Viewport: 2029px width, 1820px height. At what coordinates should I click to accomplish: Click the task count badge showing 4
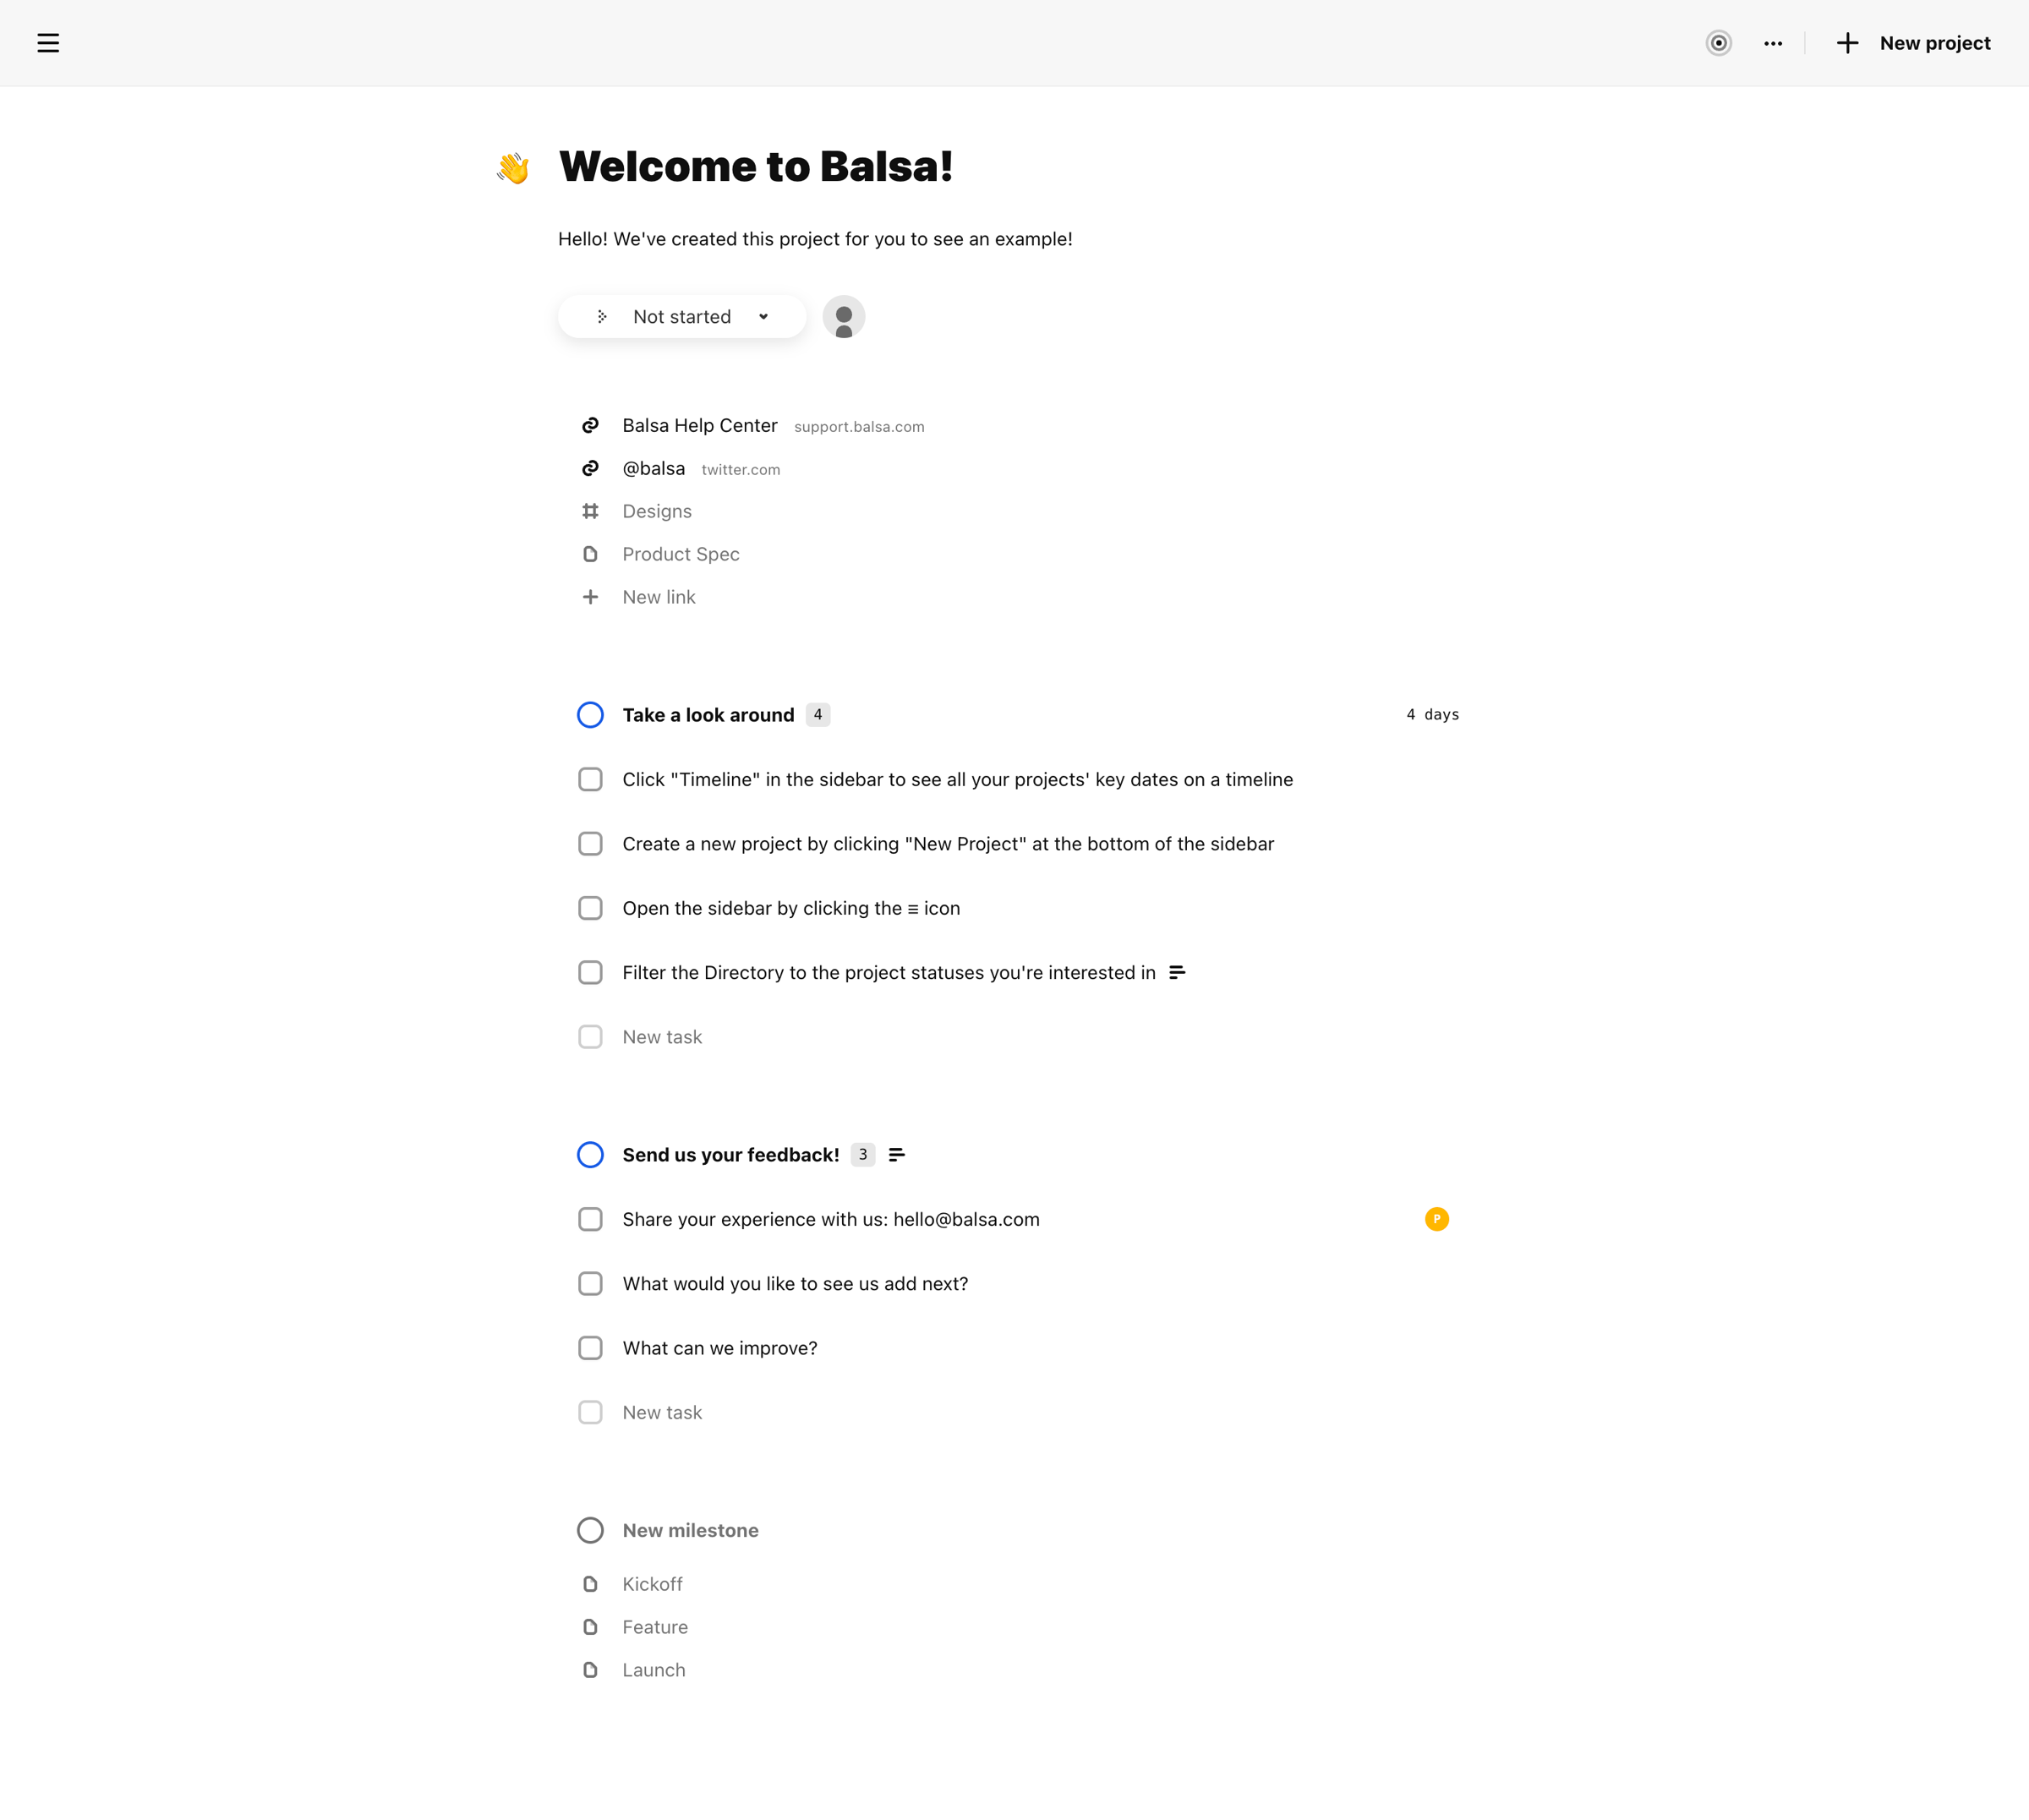(817, 715)
